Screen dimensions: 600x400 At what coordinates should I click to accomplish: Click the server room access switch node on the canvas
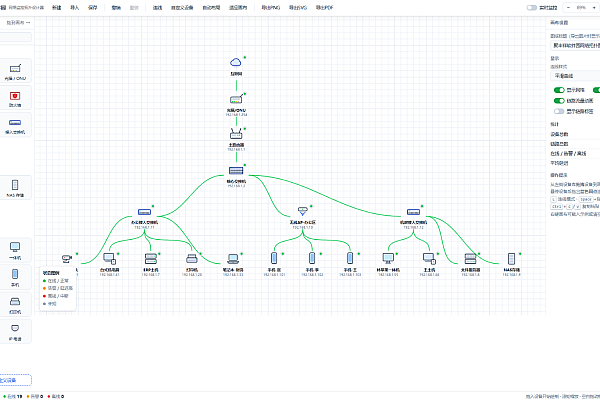pos(413,212)
